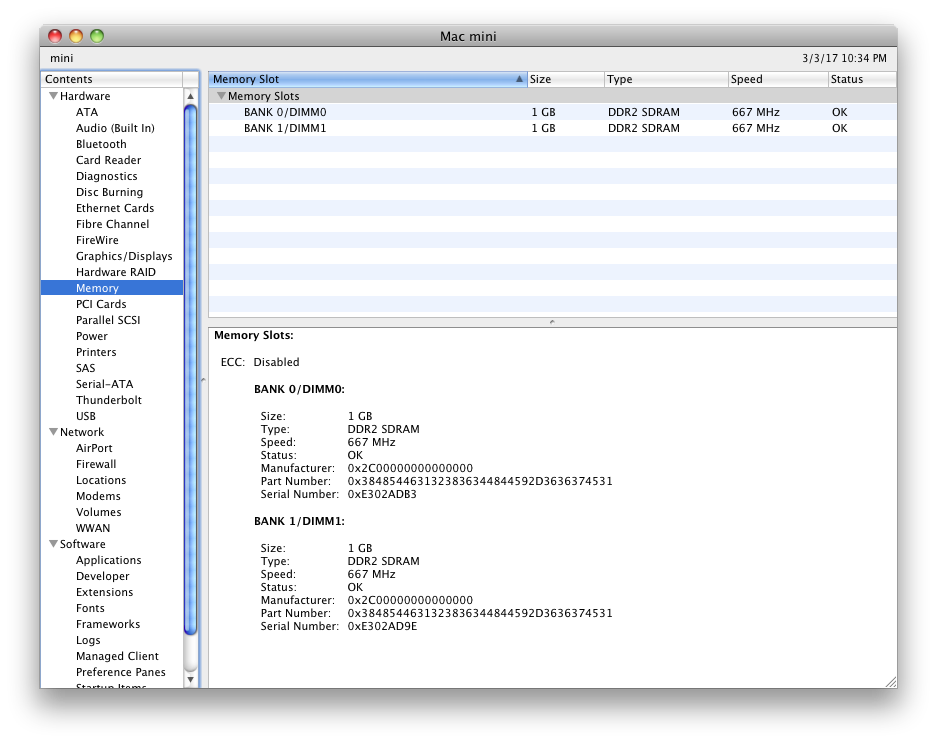Select Logs item
Viewport: 937px width, 743px height.
pyautogui.click(x=88, y=640)
